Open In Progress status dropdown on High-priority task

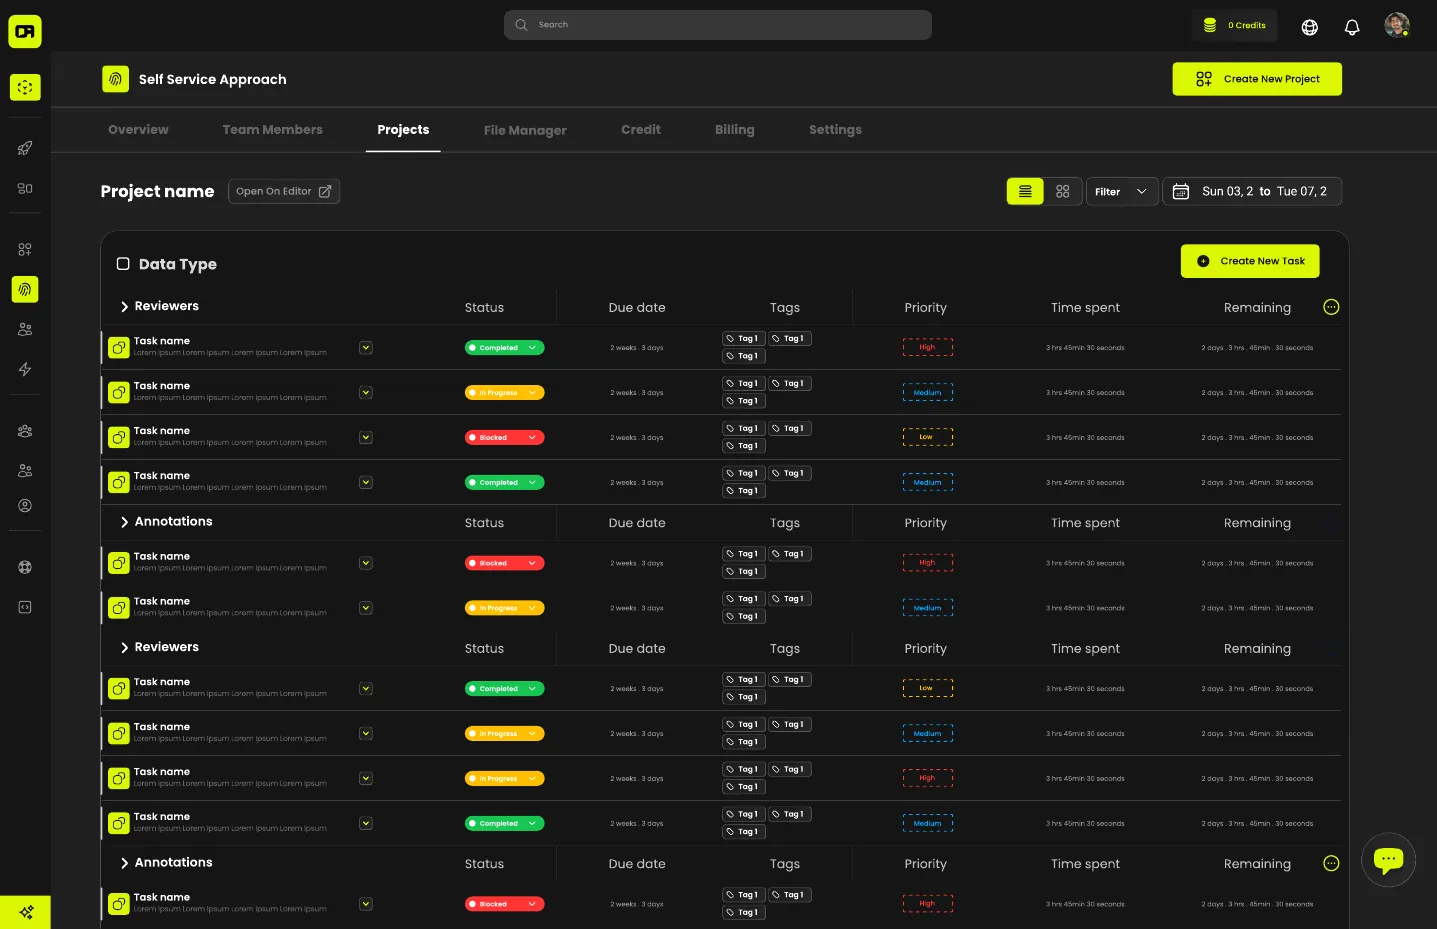(504, 778)
